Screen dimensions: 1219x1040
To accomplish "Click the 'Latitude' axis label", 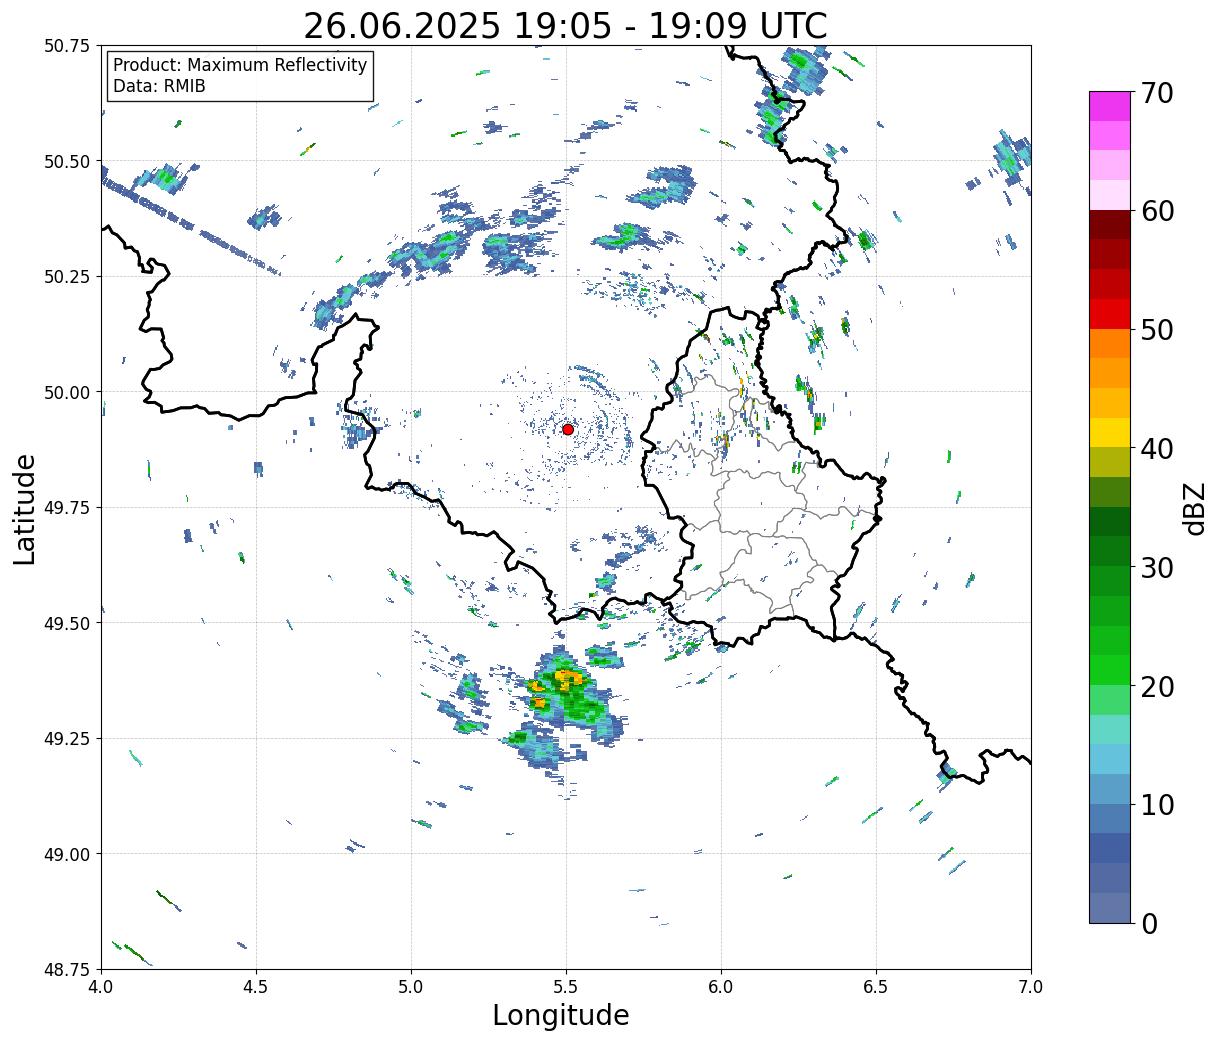I will click(25, 508).
